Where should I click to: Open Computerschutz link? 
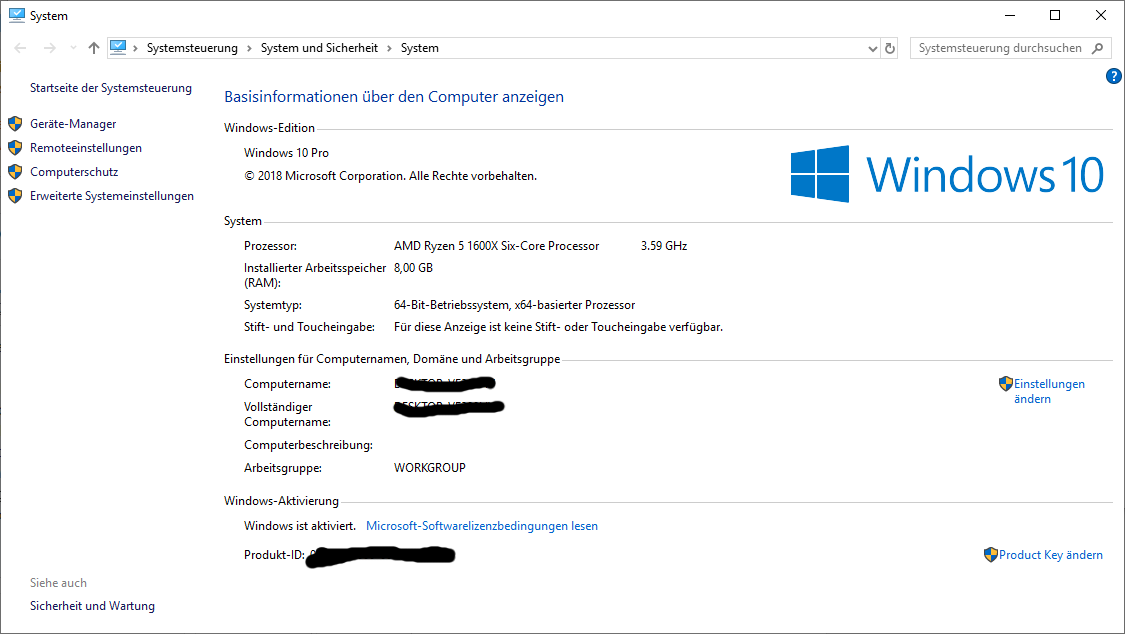pos(74,172)
